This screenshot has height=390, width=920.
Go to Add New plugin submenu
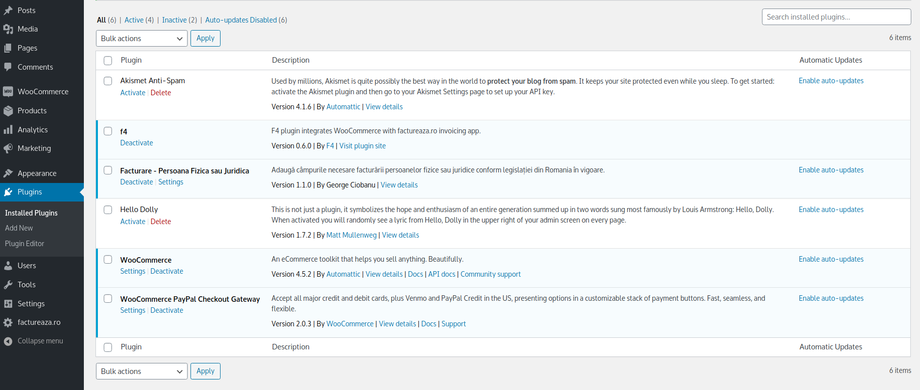19,228
